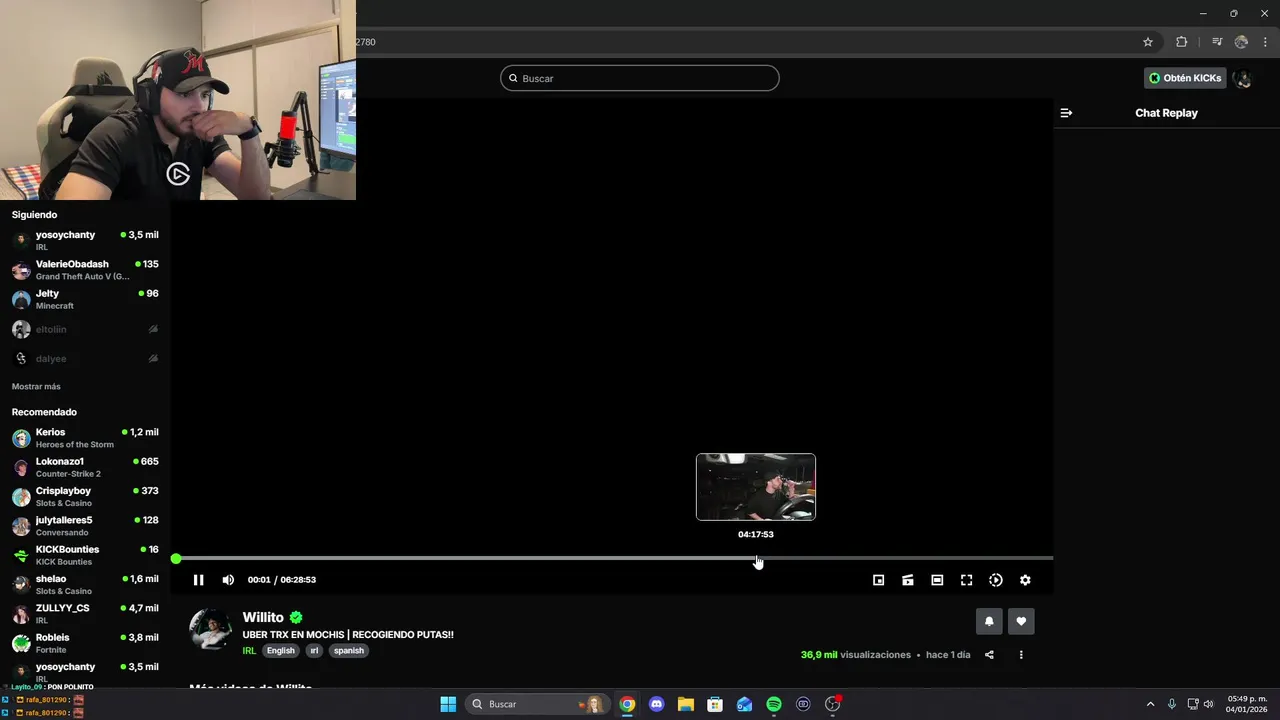Open Chrome three-dot menu
Image resolution: width=1280 pixels, height=720 pixels.
tap(1265, 42)
